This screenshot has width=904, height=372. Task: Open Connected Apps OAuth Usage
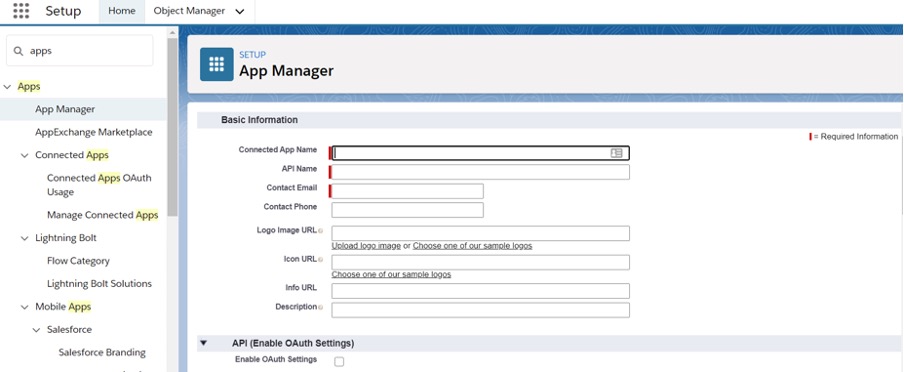pyautogui.click(x=99, y=185)
